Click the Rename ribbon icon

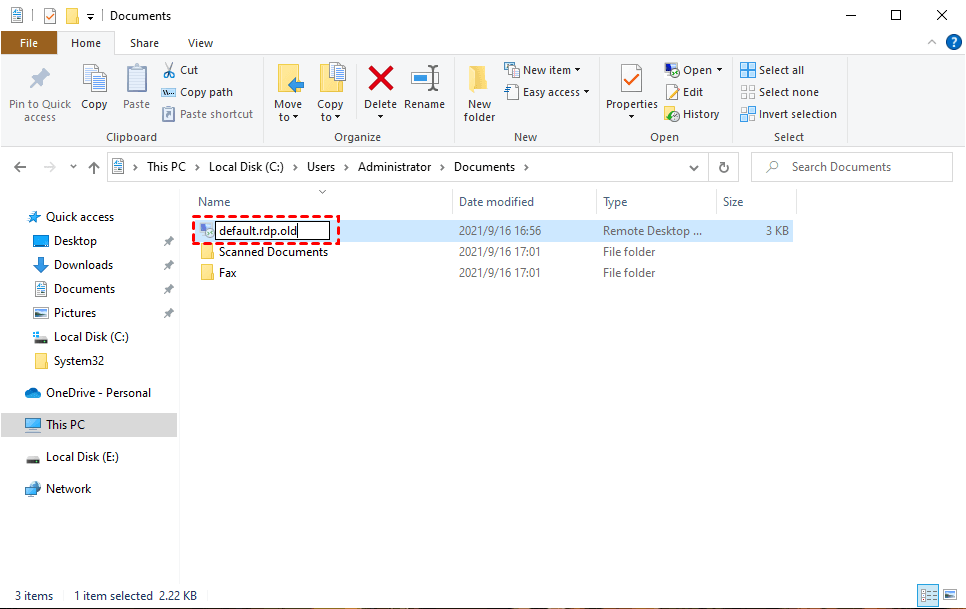(424, 79)
